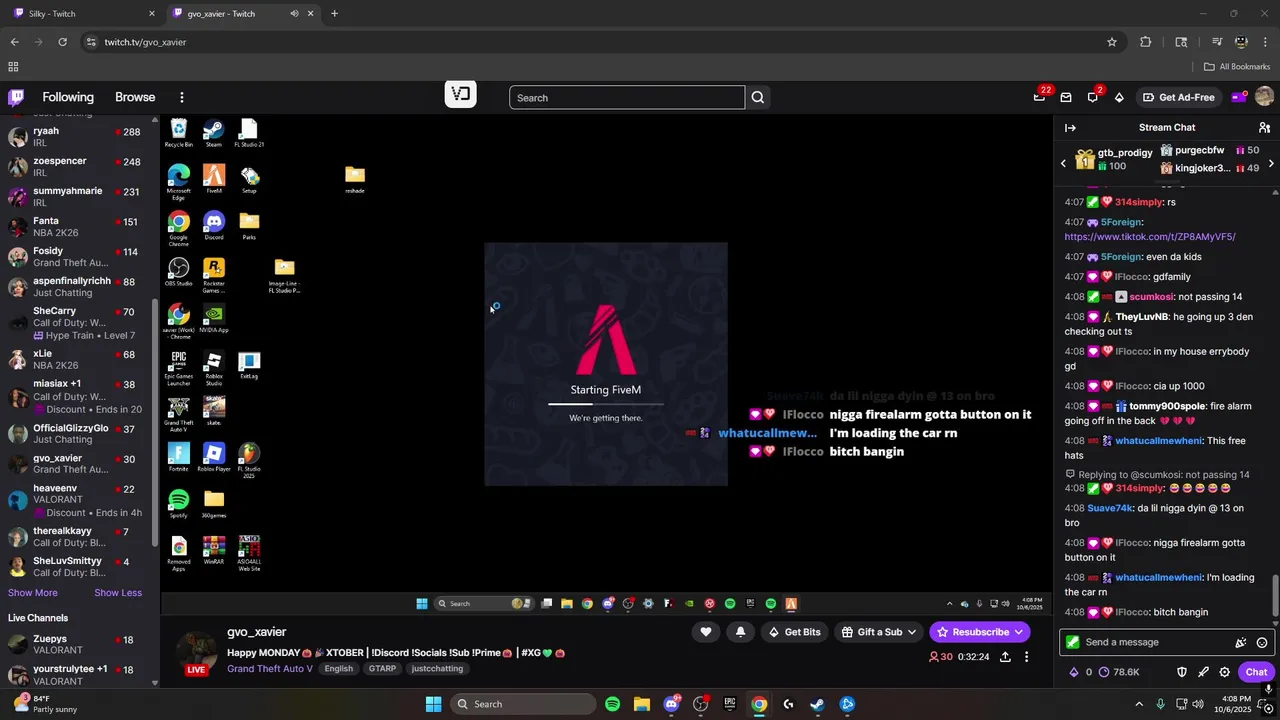
Task: Open the 5Foreign TikTok link in chat
Action: coord(1150,237)
